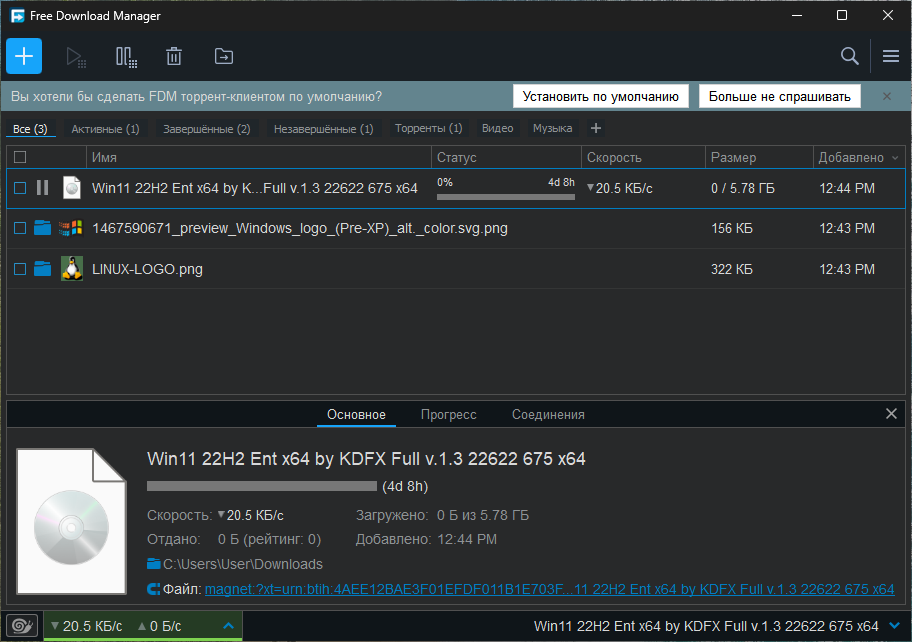Click the Windows logo thumbnail icon

(71, 228)
